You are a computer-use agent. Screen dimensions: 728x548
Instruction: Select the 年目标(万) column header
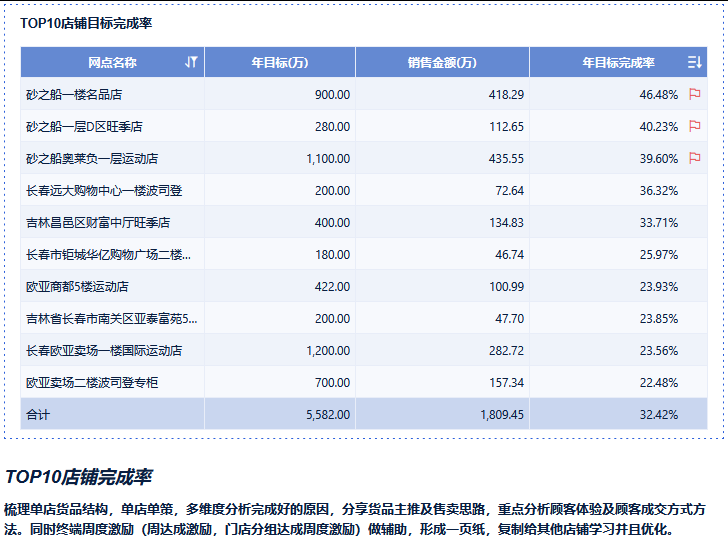[x=280, y=62]
